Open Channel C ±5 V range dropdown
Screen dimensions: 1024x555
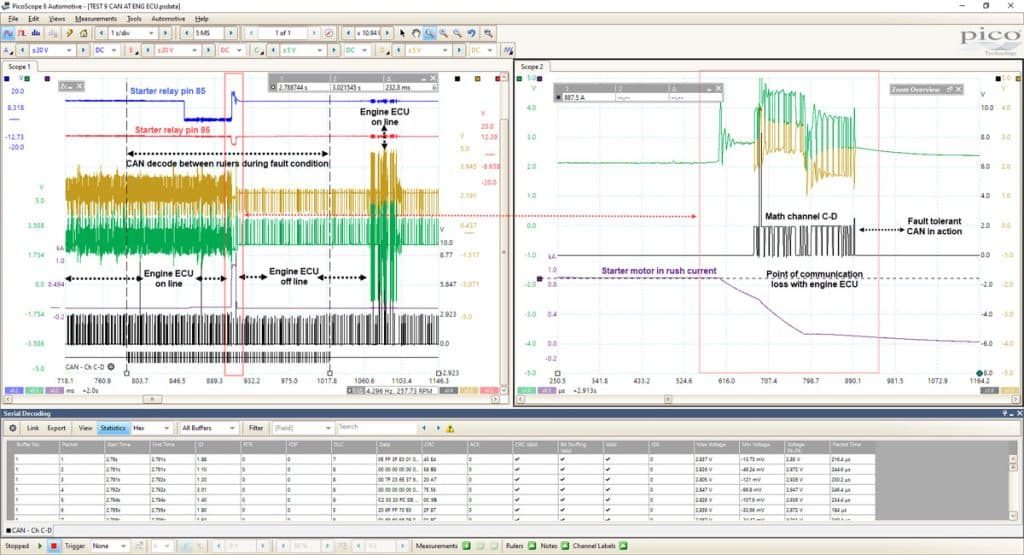pos(304,50)
